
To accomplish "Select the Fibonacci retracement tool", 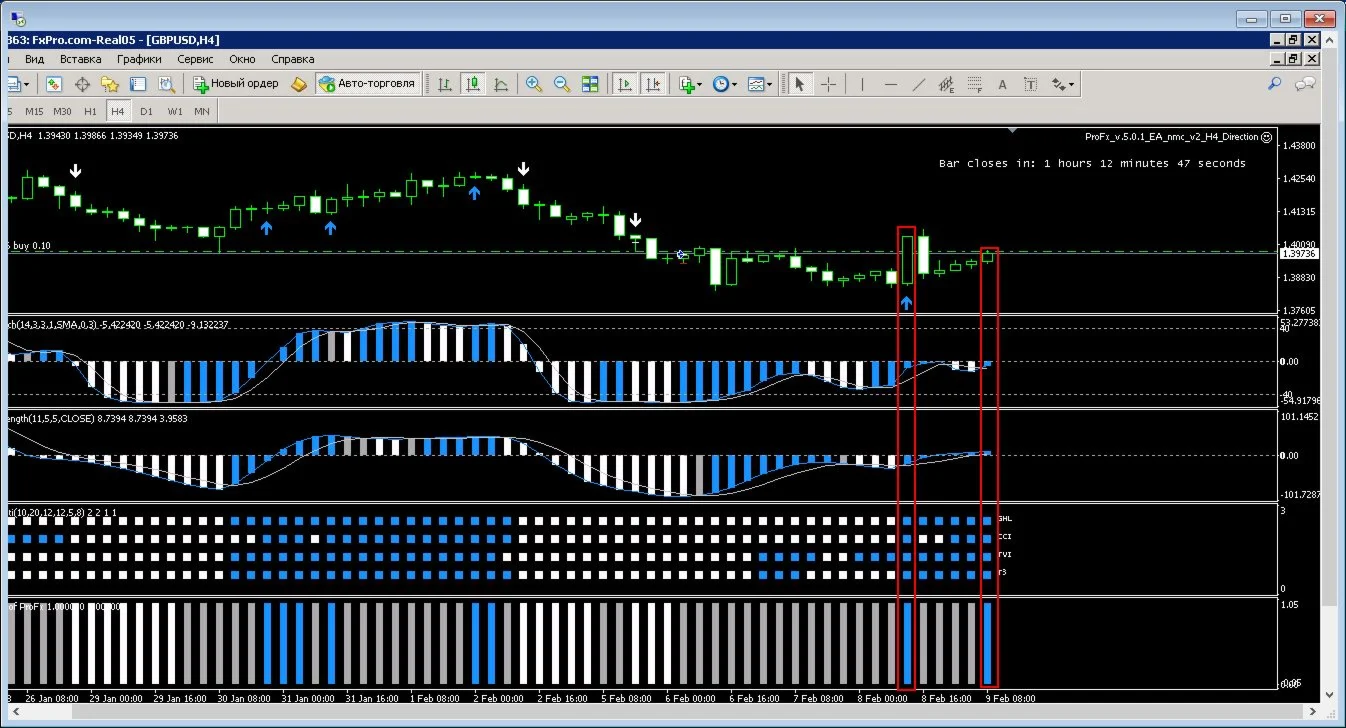I will [x=975, y=85].
